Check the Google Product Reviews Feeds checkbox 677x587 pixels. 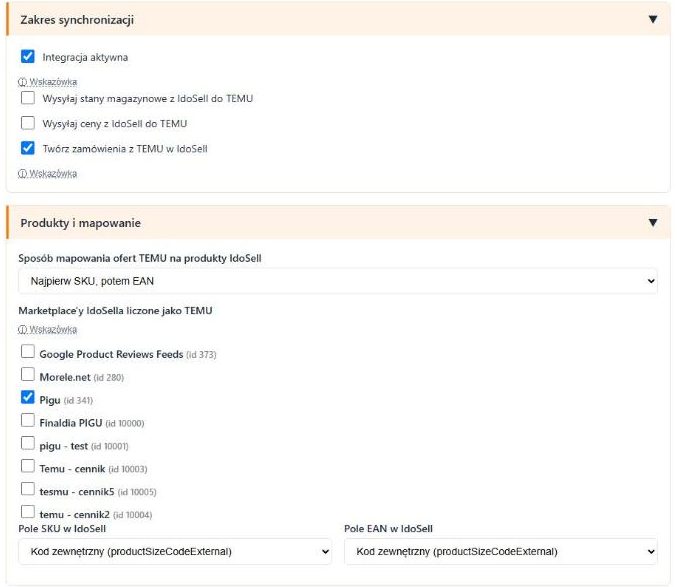[28, 351]
